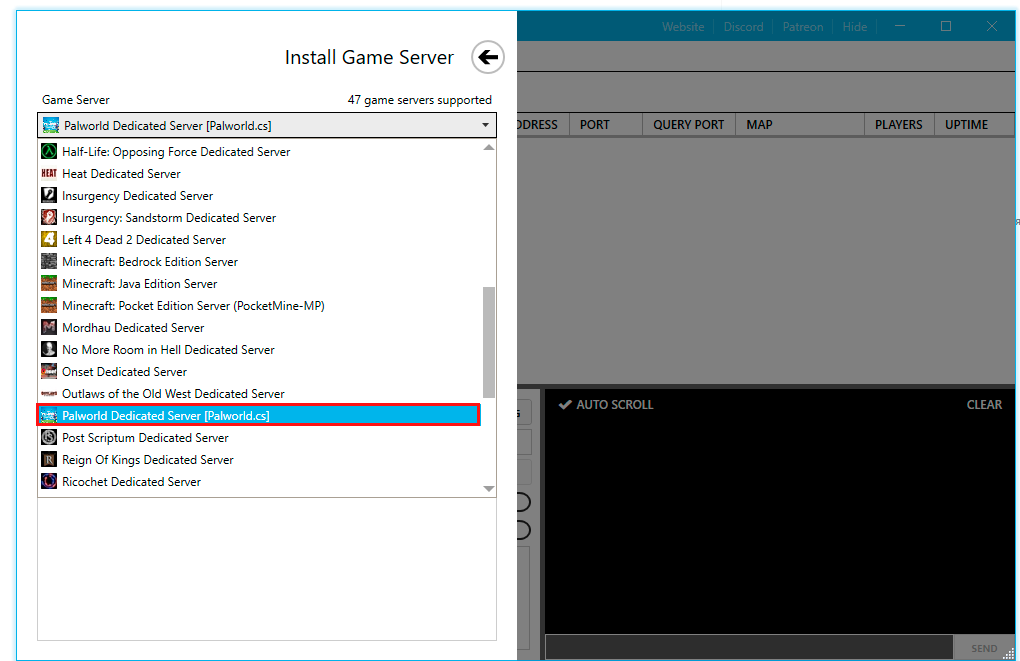Click the Minecraft: Bedrock Edition icon
The image size is (1020, 661).
[49, 262]
